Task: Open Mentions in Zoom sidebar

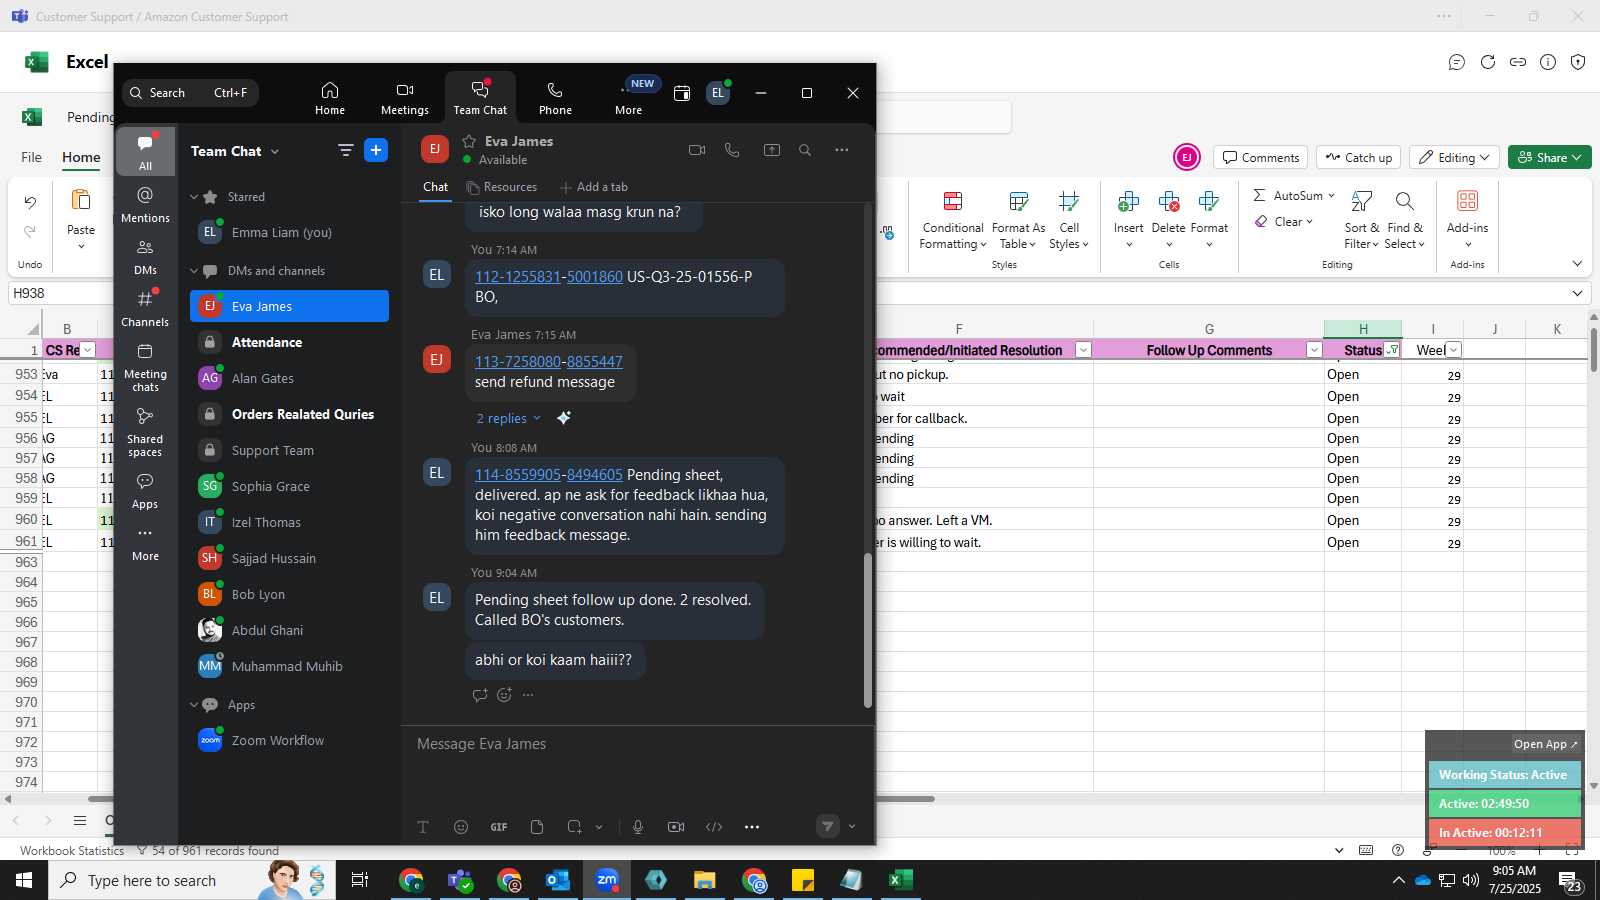Action: coord(145,204)
